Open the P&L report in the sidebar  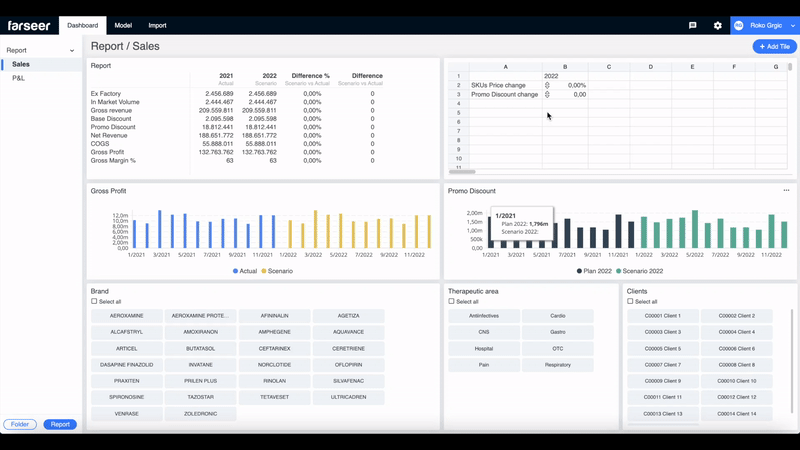[19, 77]
